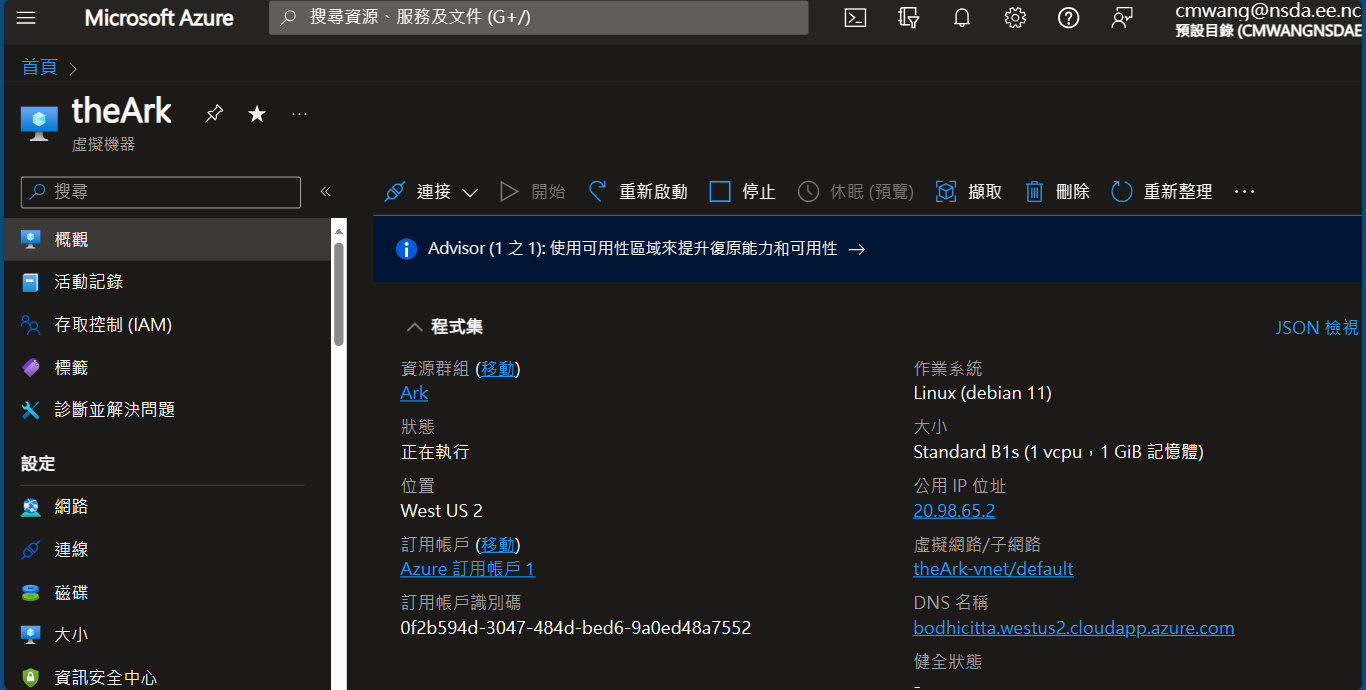
Task: Click the Microsoft Azure logo text
Action: (159, 18)
